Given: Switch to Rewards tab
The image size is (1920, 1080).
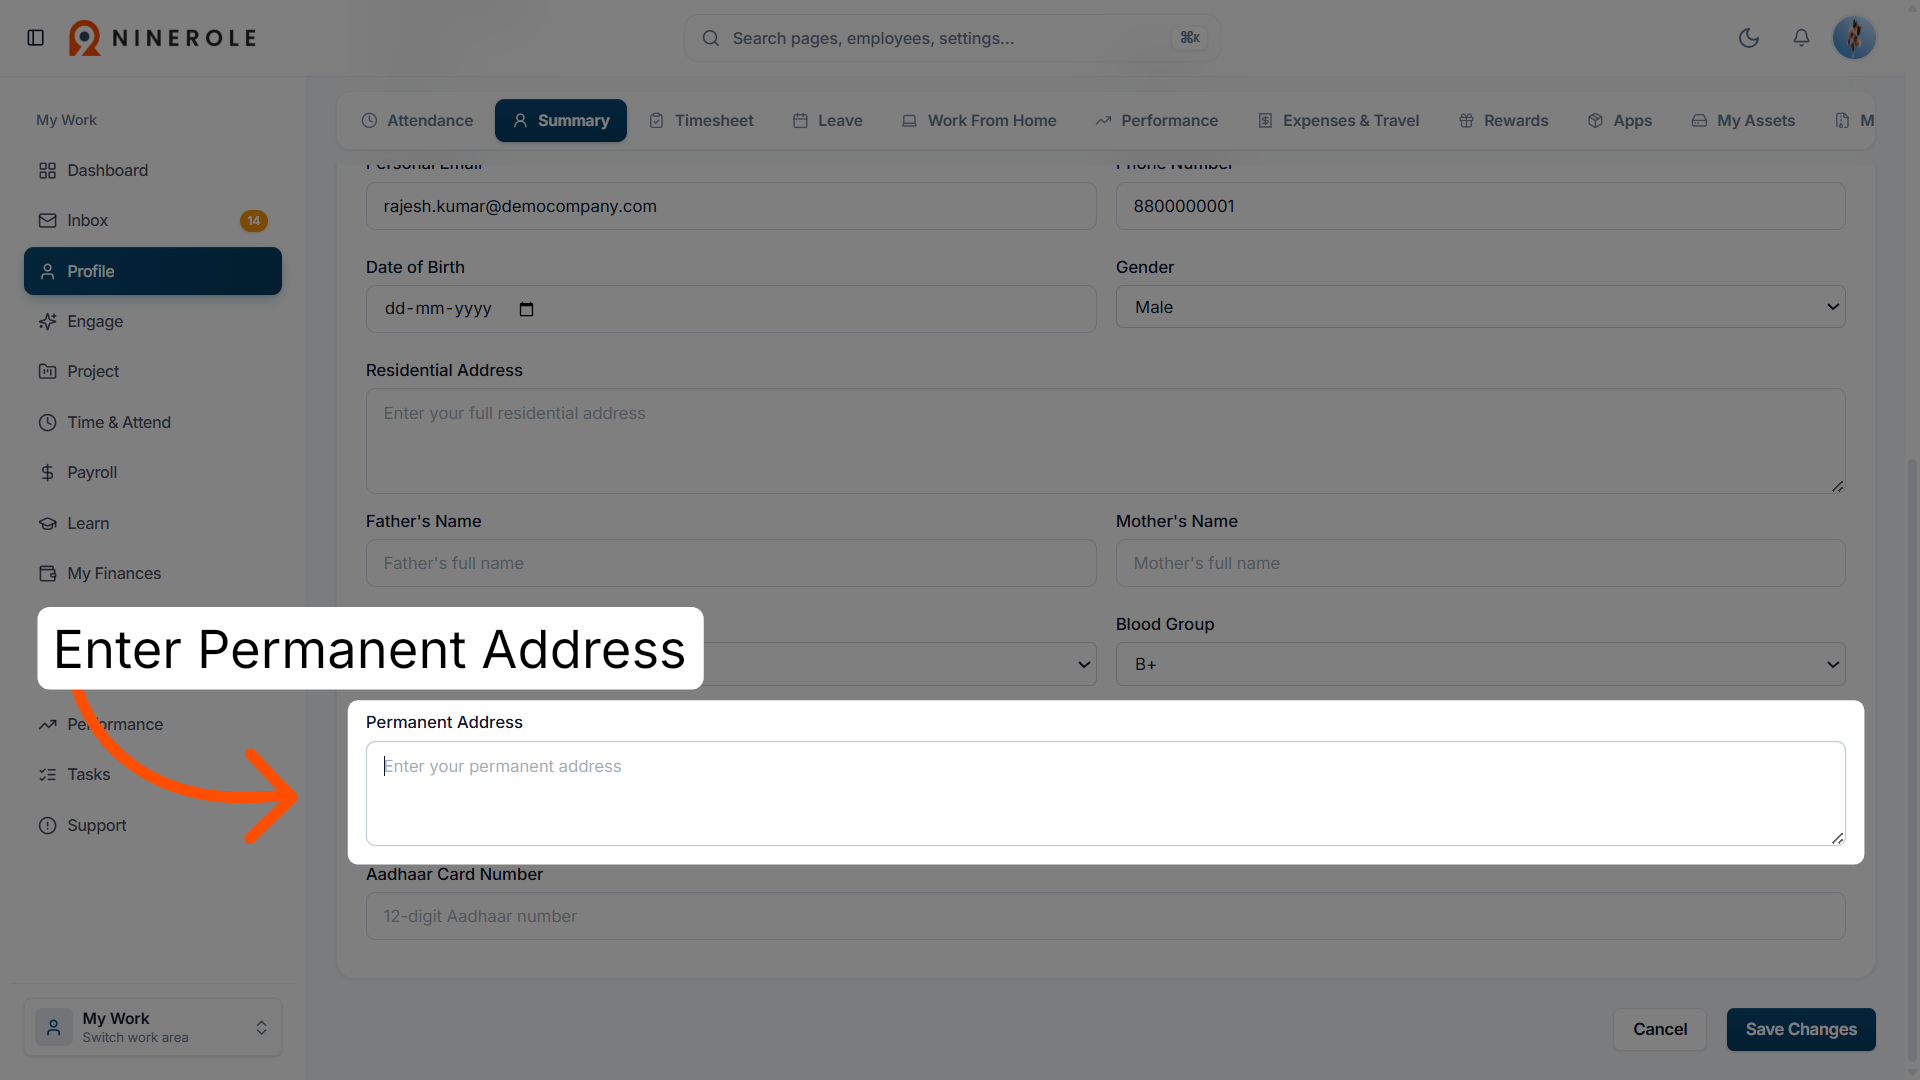Looking at the screenshot, I should coord(1504,120).
